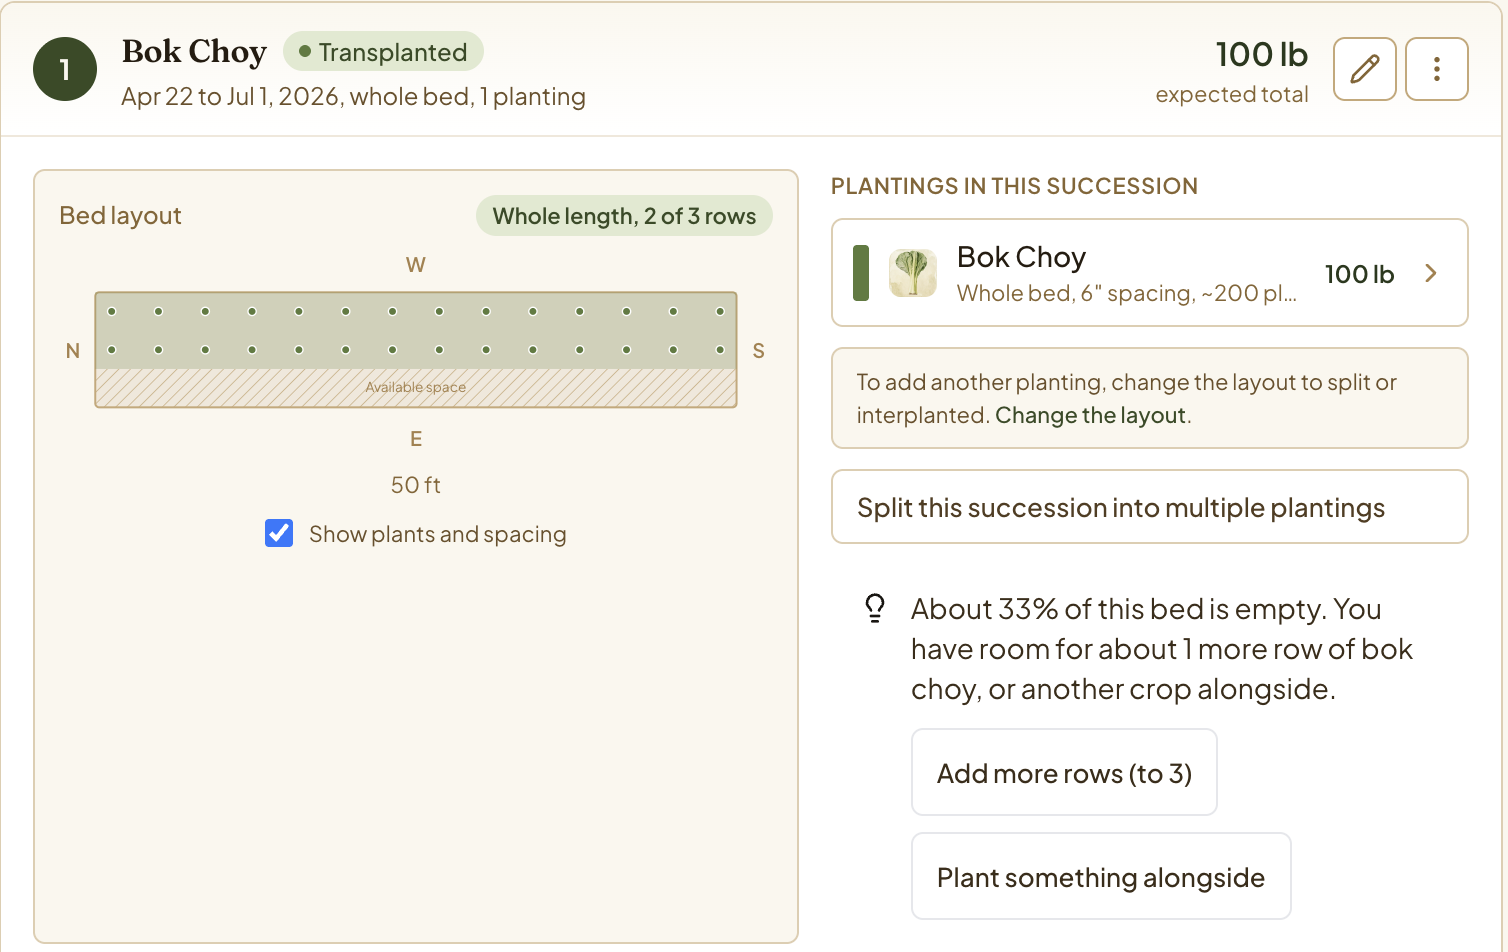Click Whole length, 2 of 3 rows pill

click(624, 216)
